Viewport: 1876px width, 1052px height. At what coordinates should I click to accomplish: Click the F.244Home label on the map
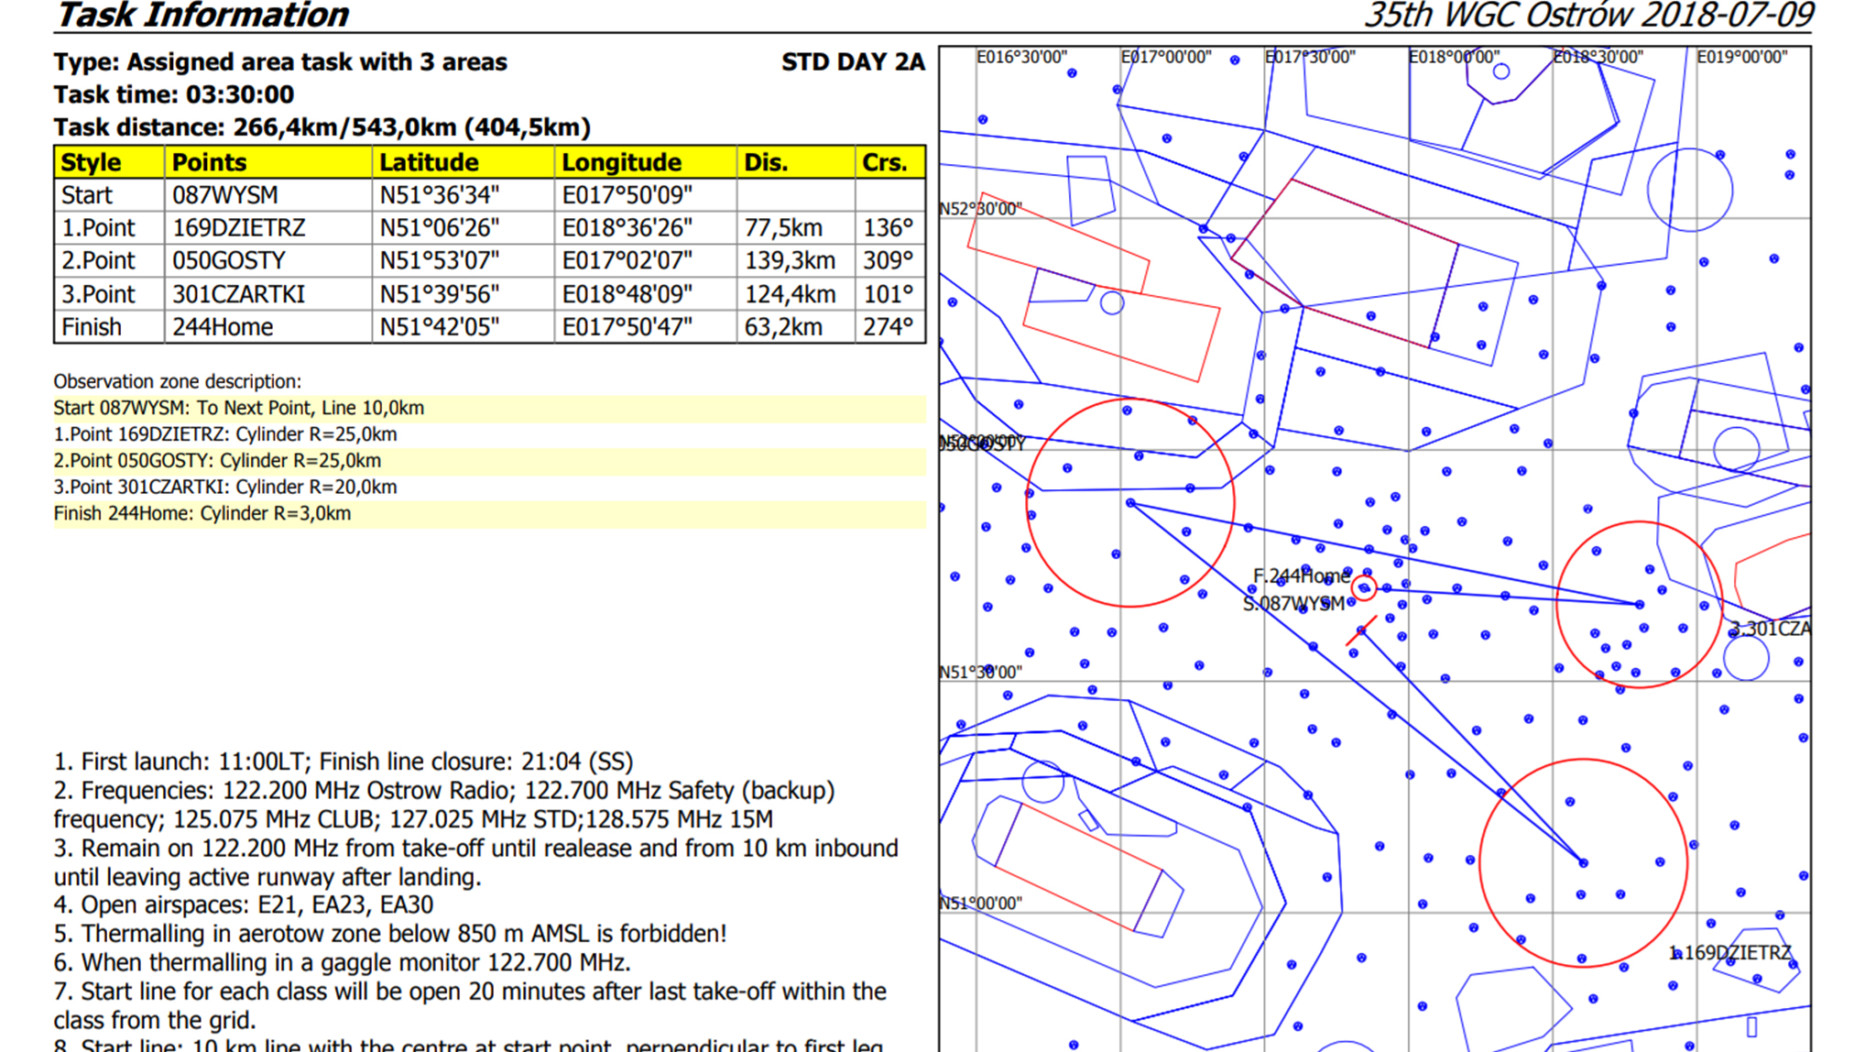[1300, 576]
